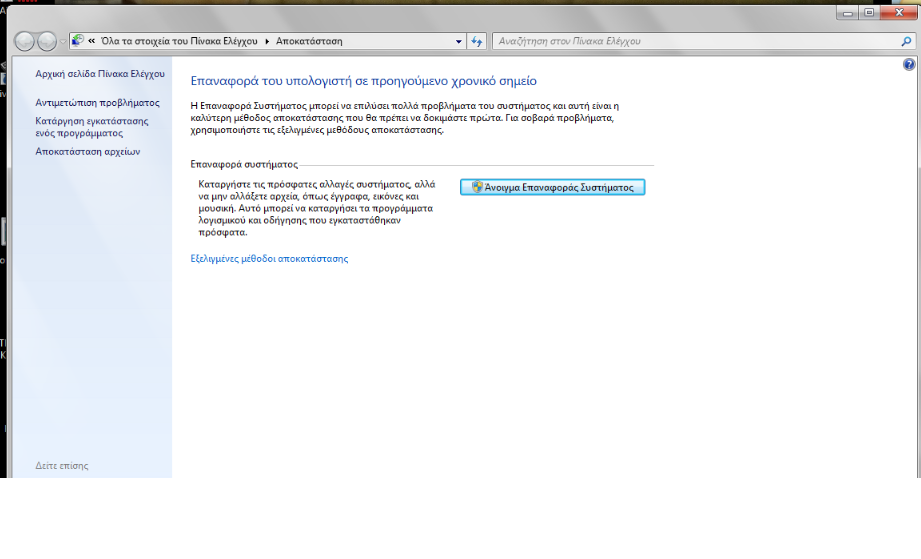Open Αποκατάσταση αρχείων link
This screenshot has height=559, width=921.
(88, 151)
